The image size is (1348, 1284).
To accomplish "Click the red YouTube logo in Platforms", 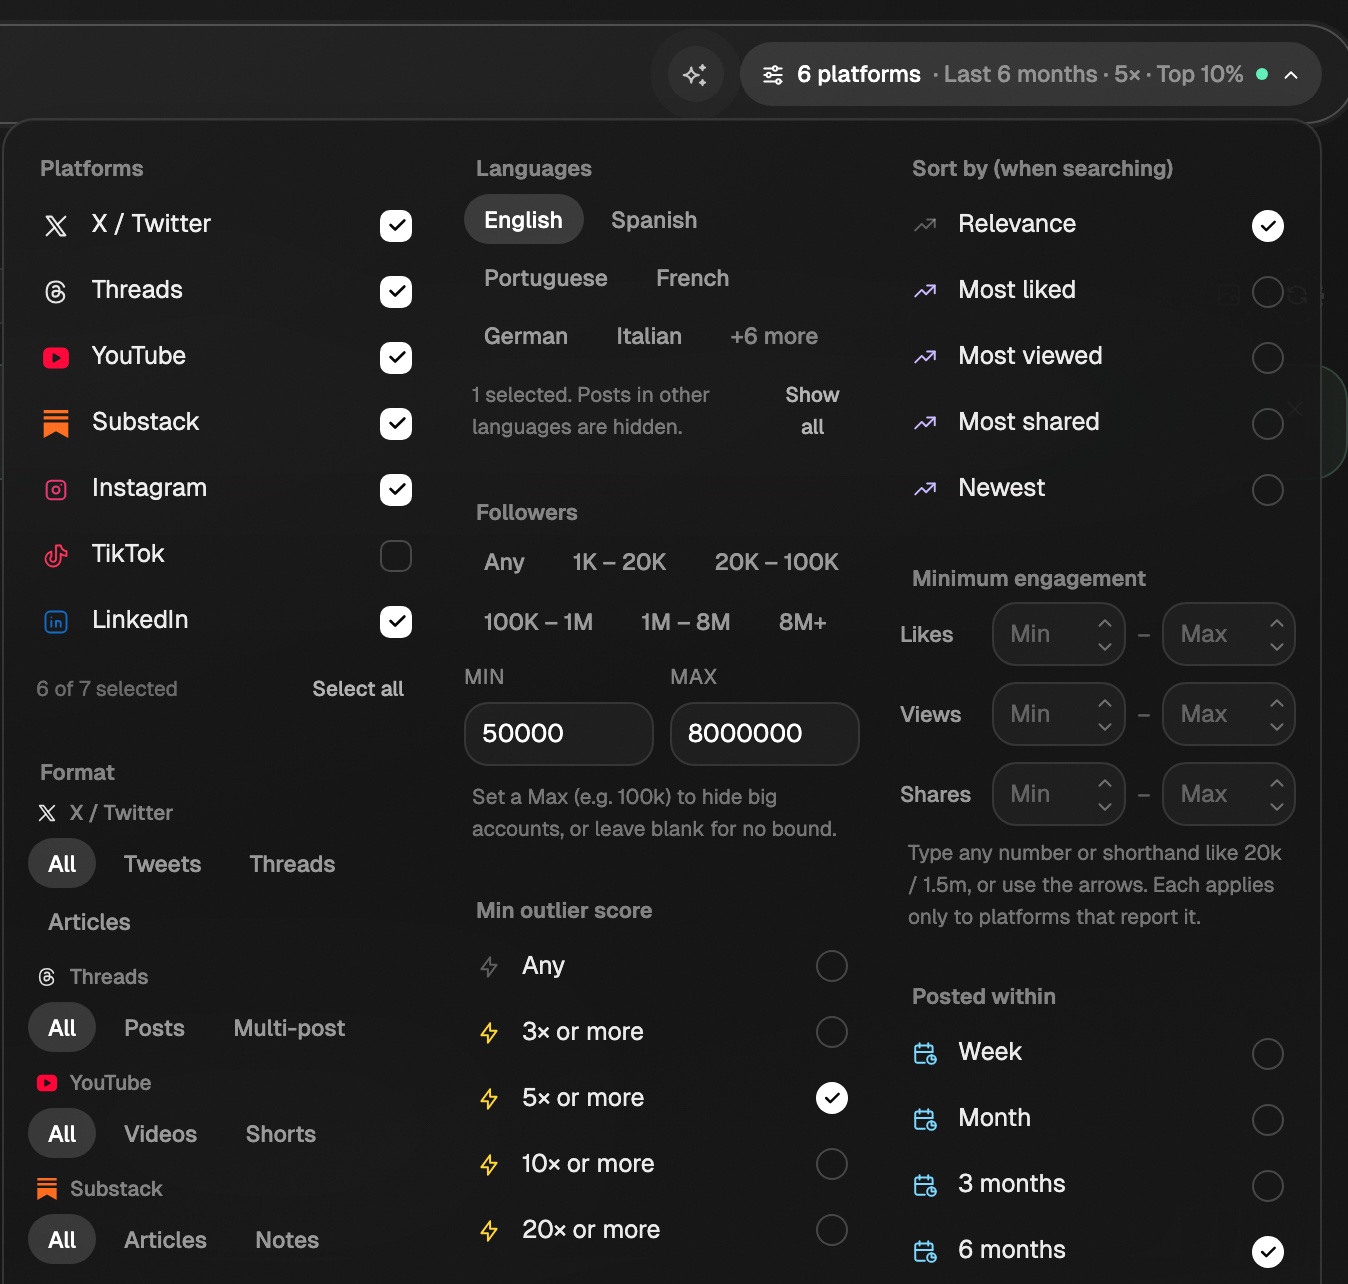I will point(56,358).
